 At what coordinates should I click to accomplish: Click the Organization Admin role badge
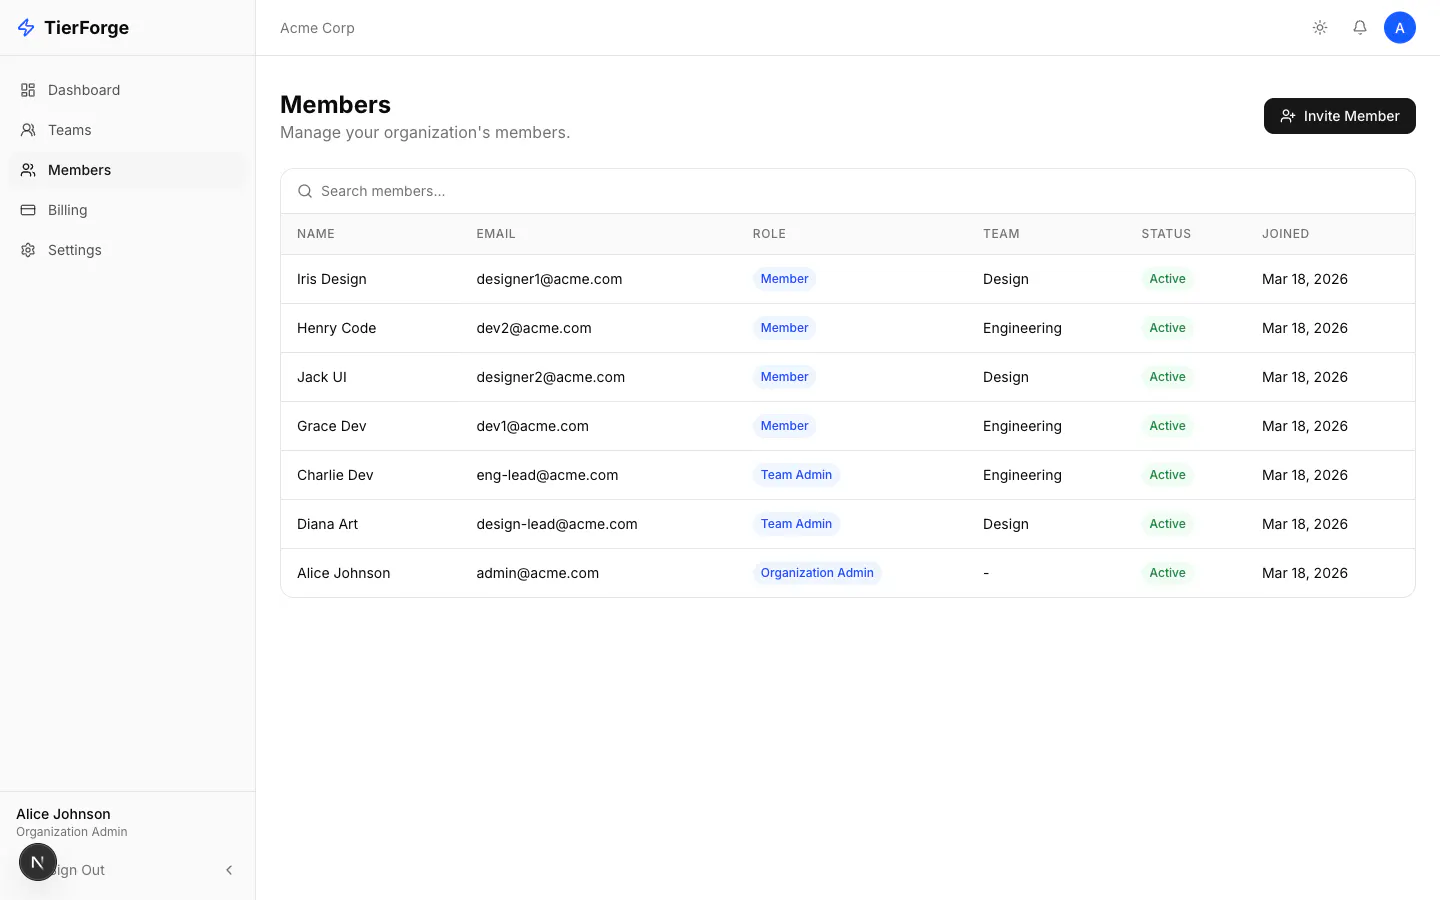pyautogui.click(x=817, y=573)
